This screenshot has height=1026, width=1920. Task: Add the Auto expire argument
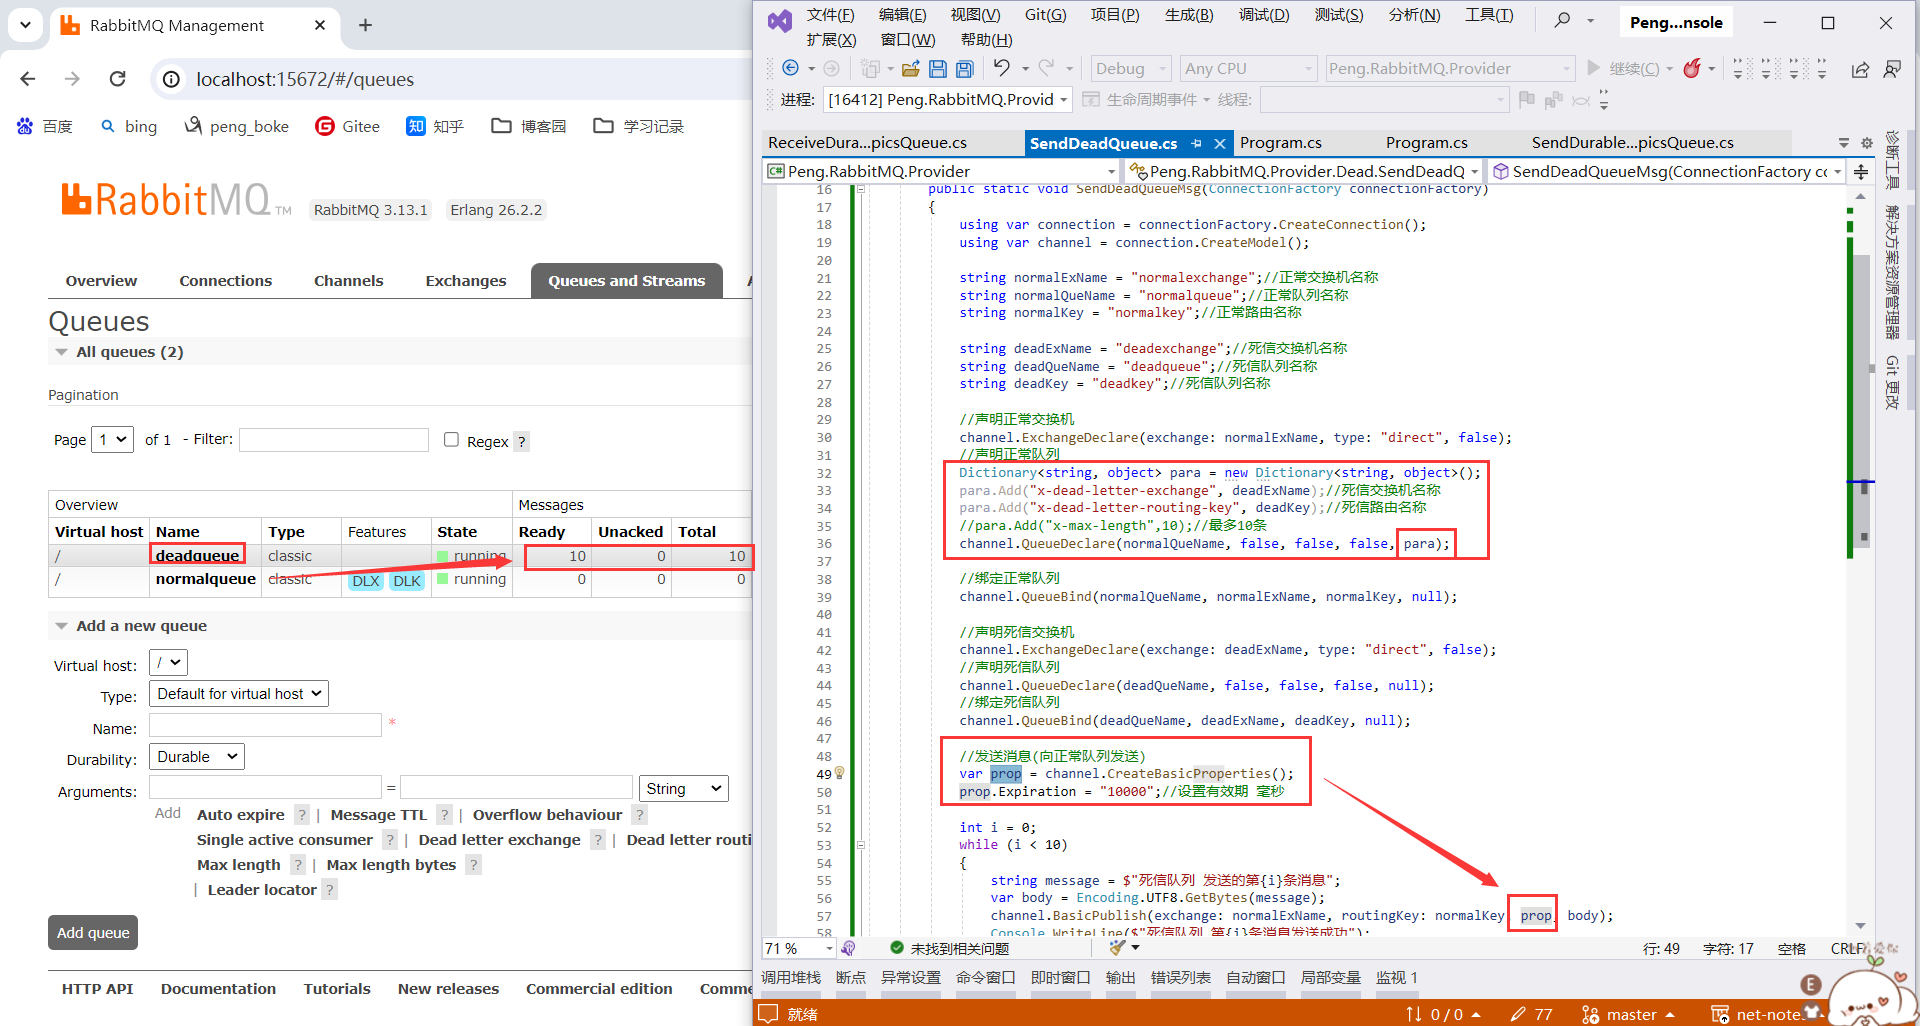pyautogui.click(x=241, y=815)
